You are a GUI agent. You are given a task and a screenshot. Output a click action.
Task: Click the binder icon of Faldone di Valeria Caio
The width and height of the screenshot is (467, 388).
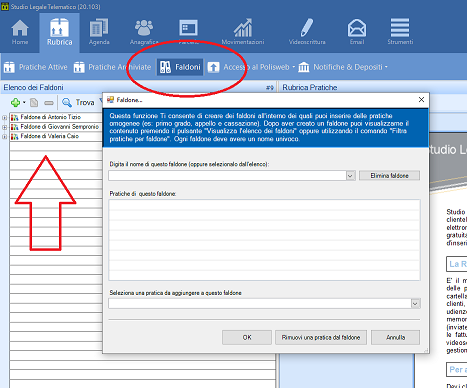point(14,136)
